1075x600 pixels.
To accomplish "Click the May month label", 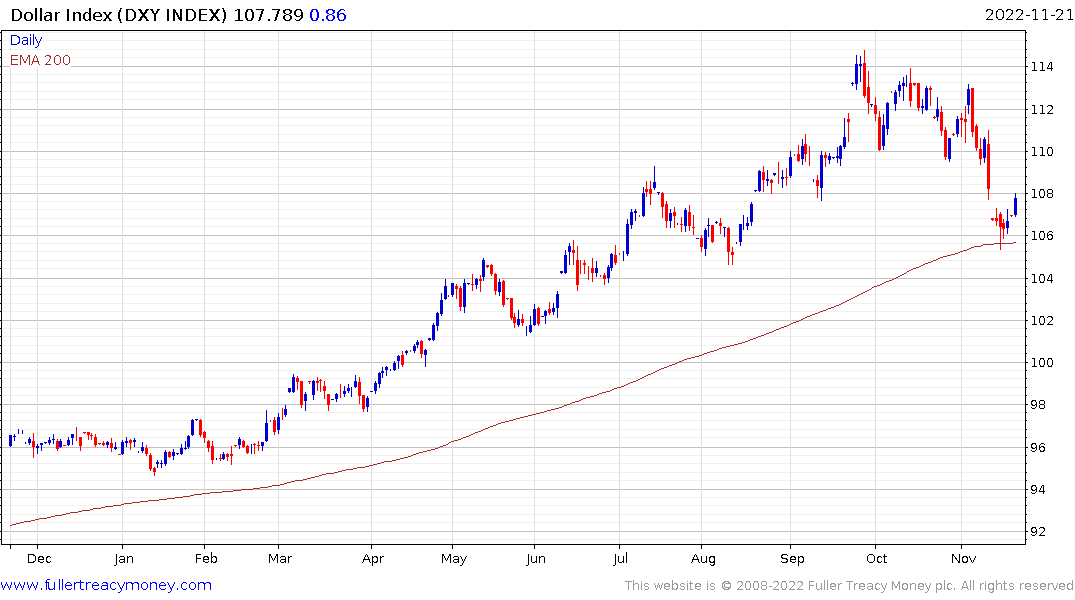I will [x=454, y=559].
